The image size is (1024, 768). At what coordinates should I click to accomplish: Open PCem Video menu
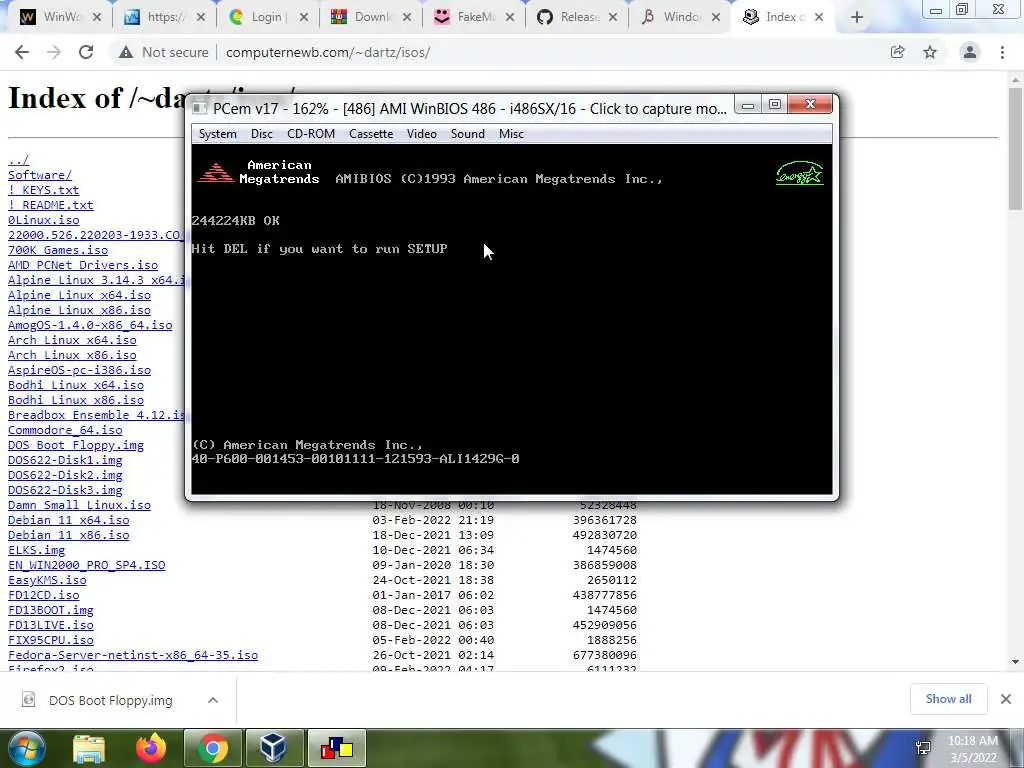(x=422, y=134)
